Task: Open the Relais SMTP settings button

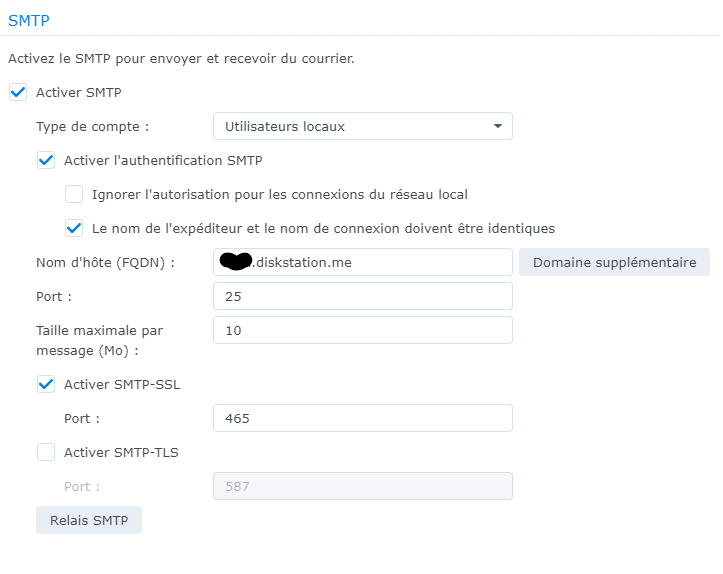Action: tap(89, 520)
